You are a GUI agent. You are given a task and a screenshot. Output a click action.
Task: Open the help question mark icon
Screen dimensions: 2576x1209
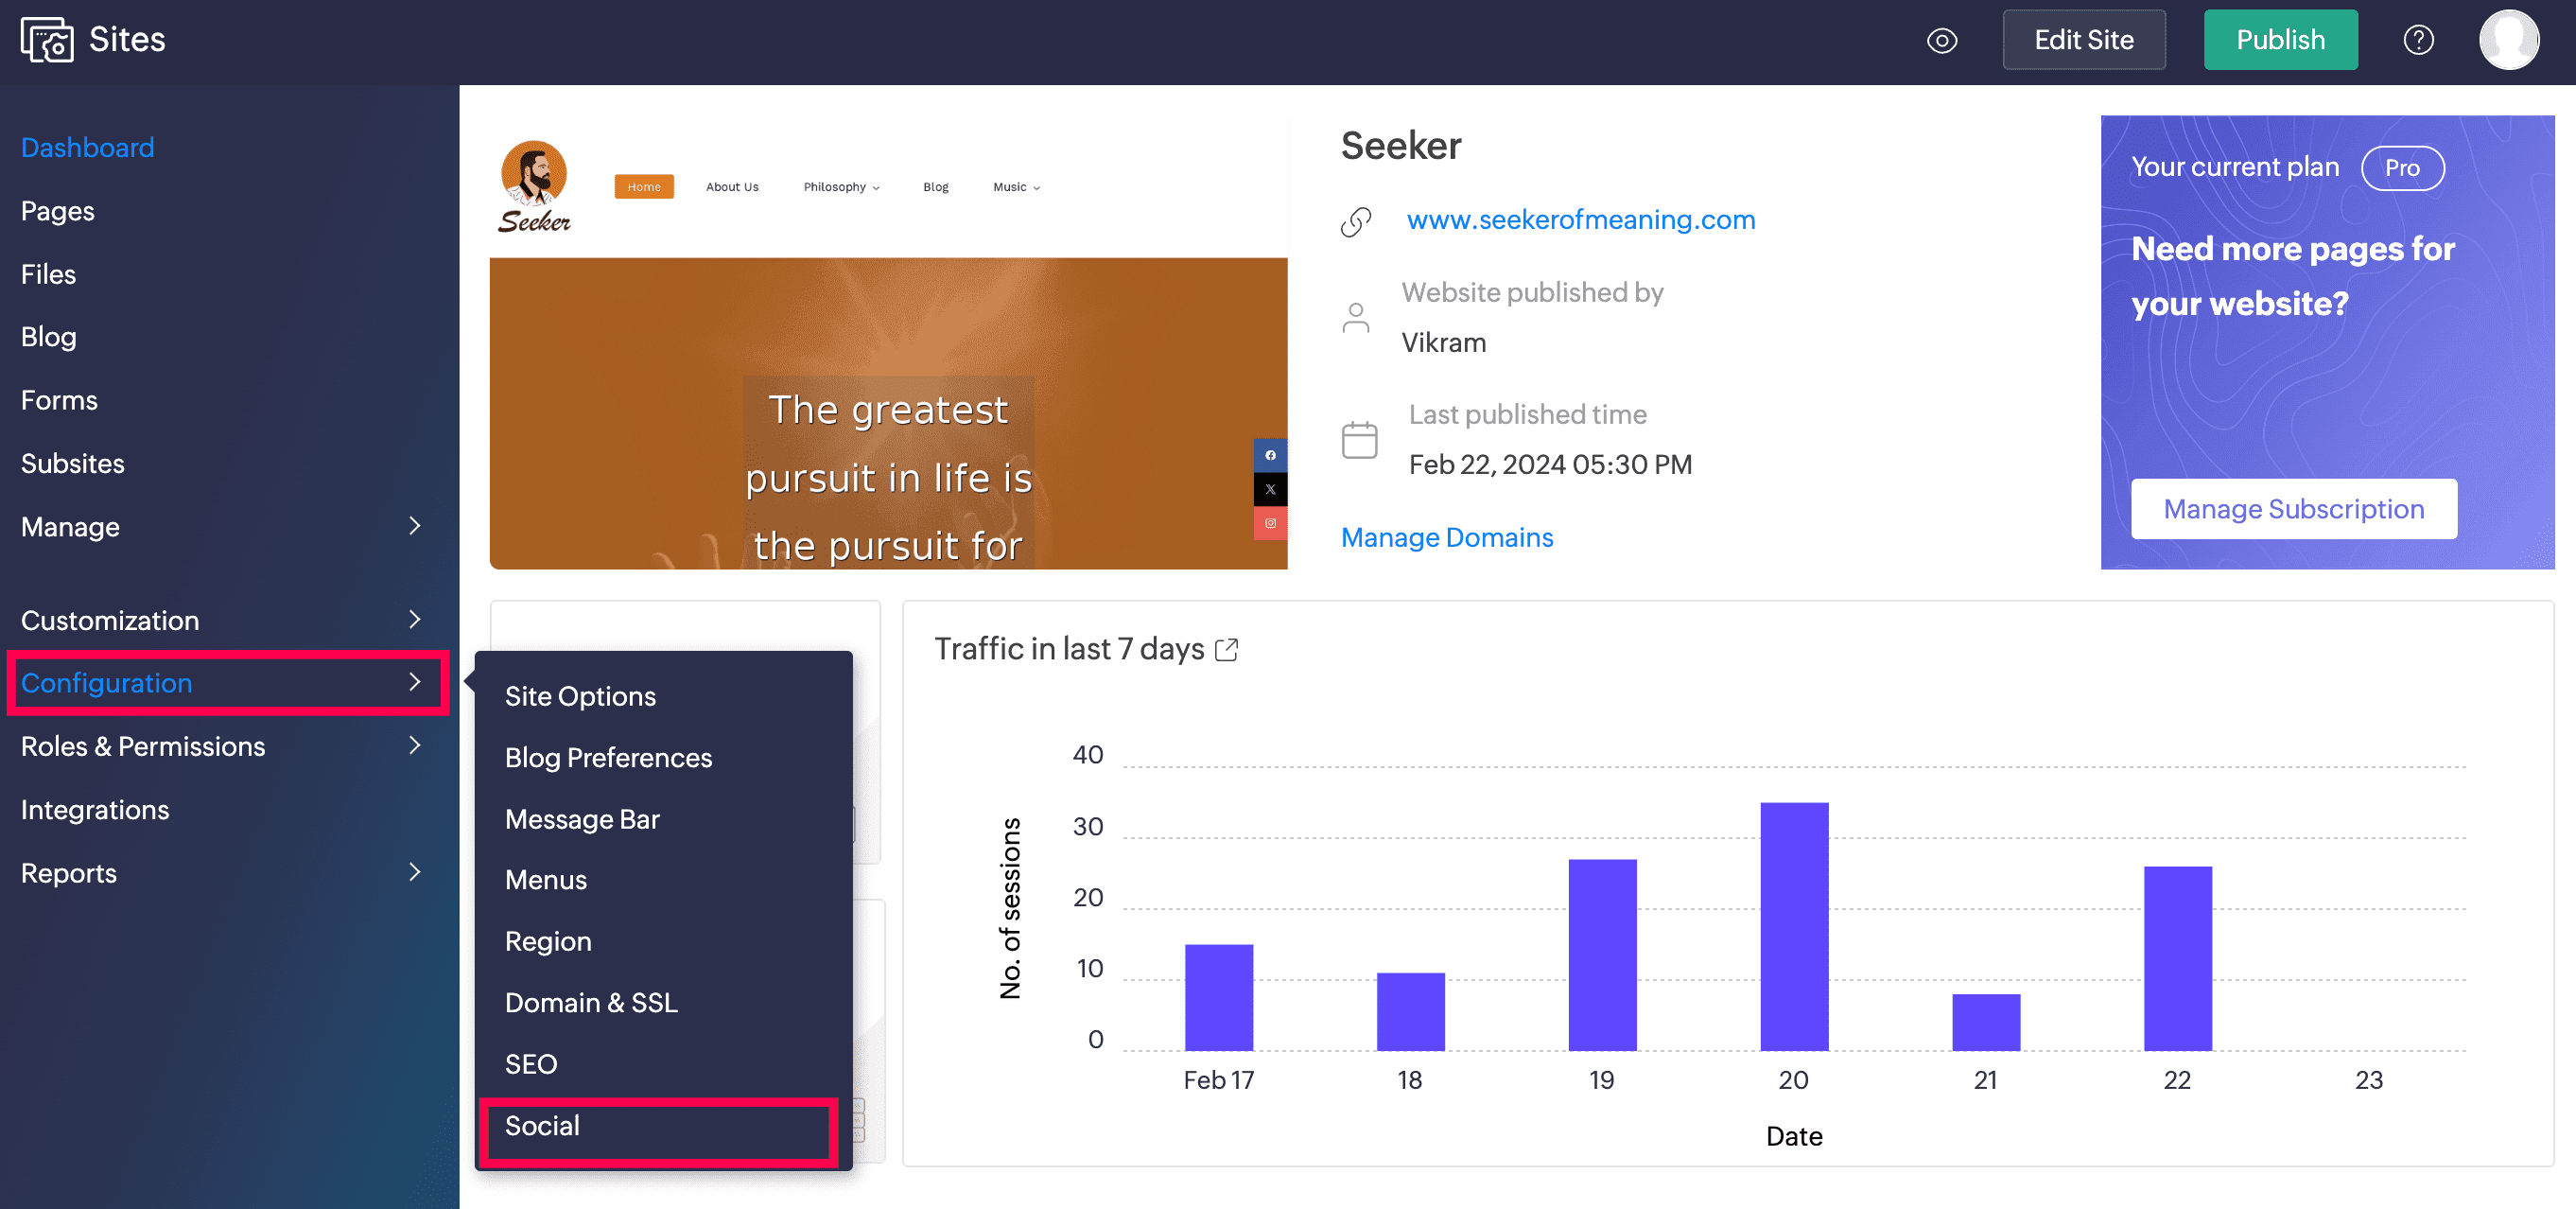tap(2418, 40)
